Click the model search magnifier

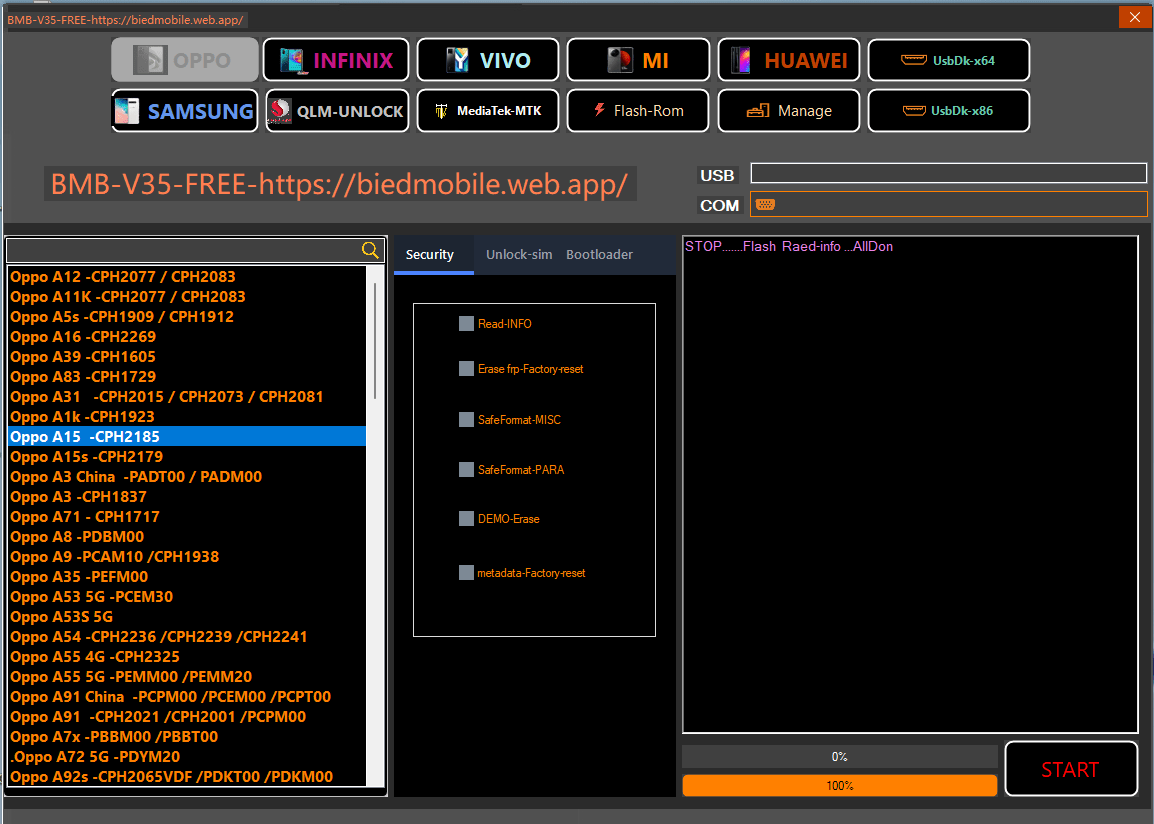pyautogui.click(x=369, y=250)
